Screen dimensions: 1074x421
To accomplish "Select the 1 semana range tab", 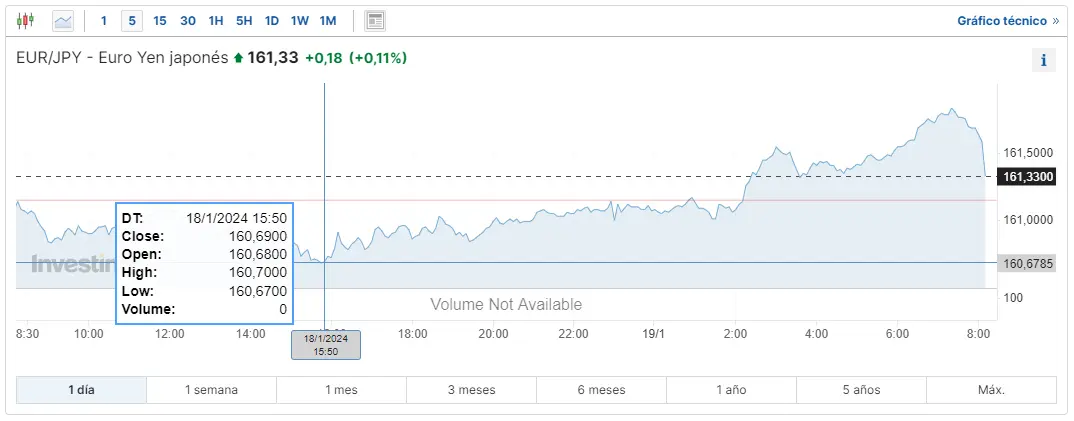I will [x=212, y=390].
